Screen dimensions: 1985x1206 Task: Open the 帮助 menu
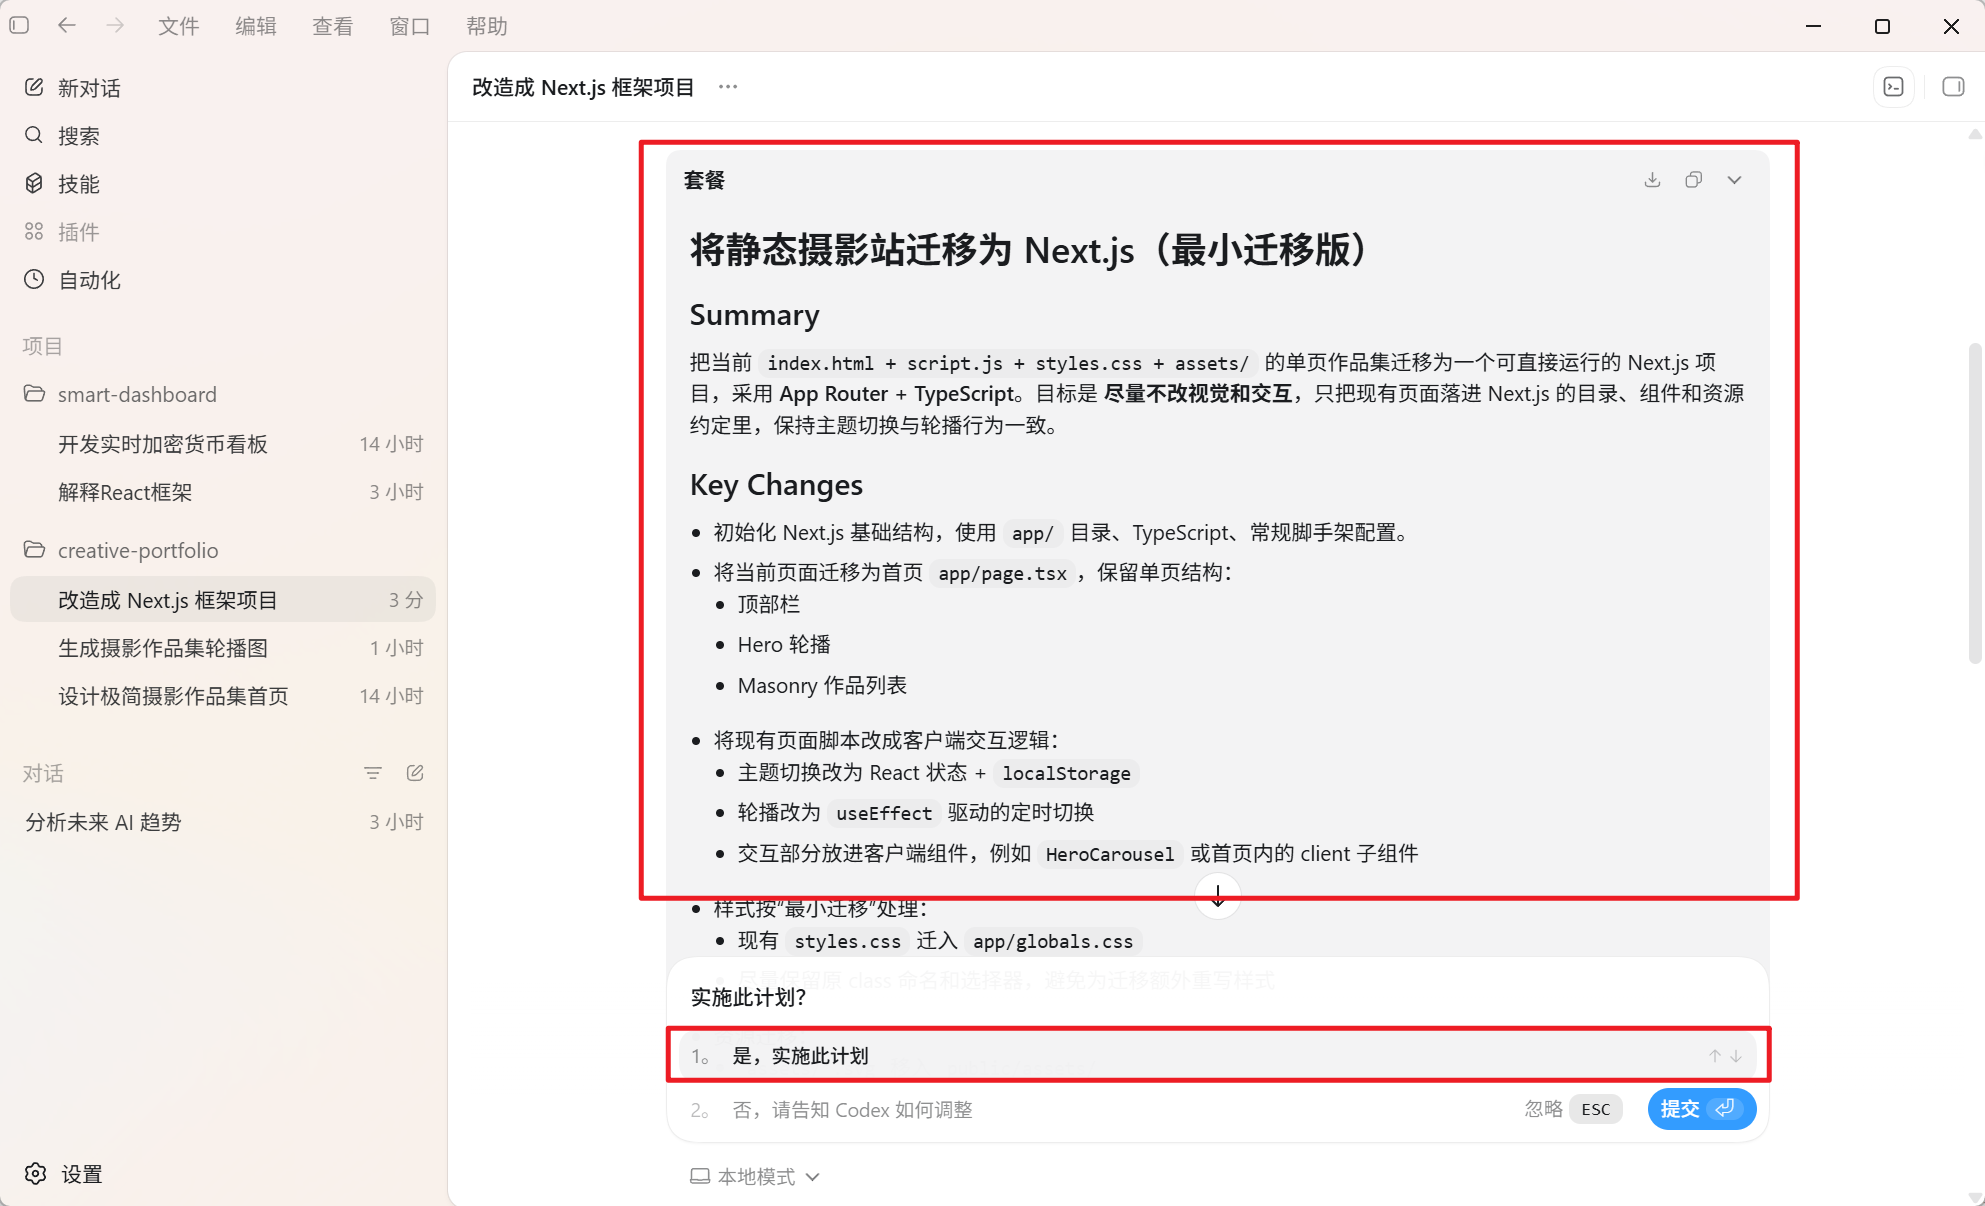(x=487, y=26)
